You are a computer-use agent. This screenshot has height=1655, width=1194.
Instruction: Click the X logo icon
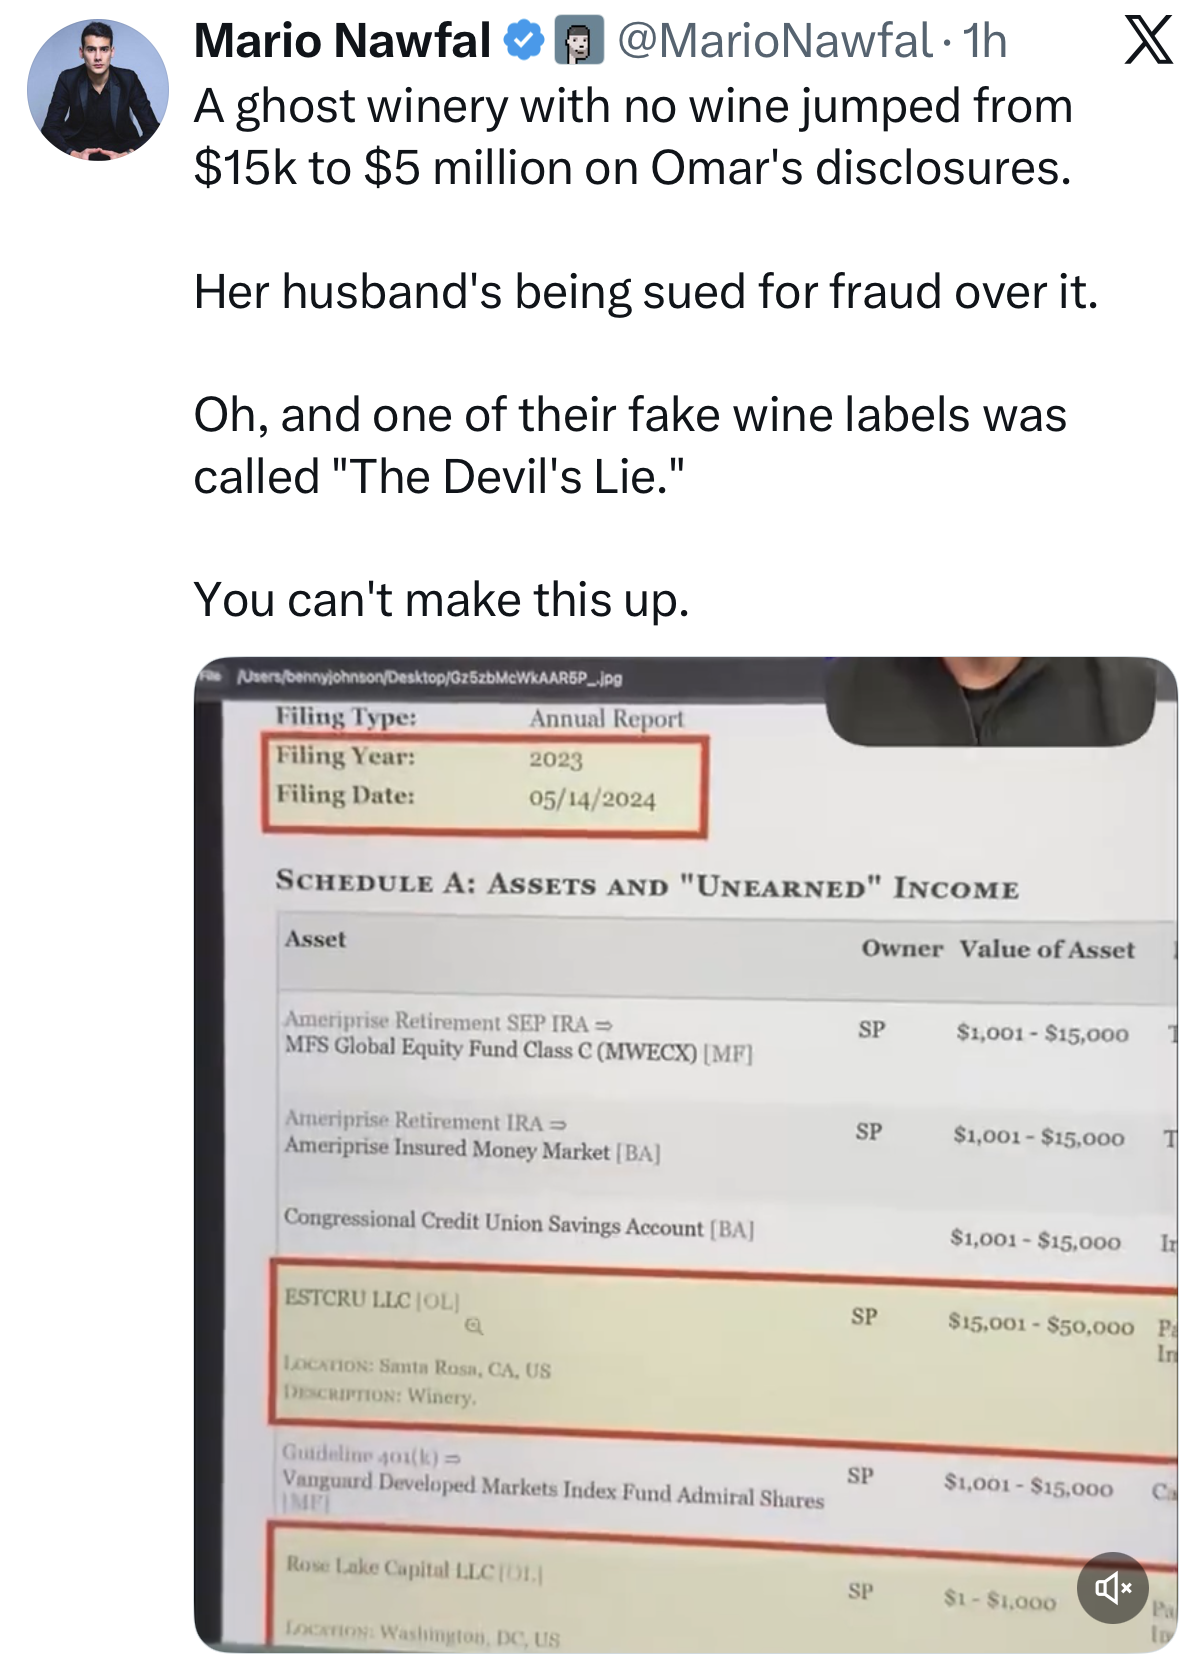(x=1148, y=42)
